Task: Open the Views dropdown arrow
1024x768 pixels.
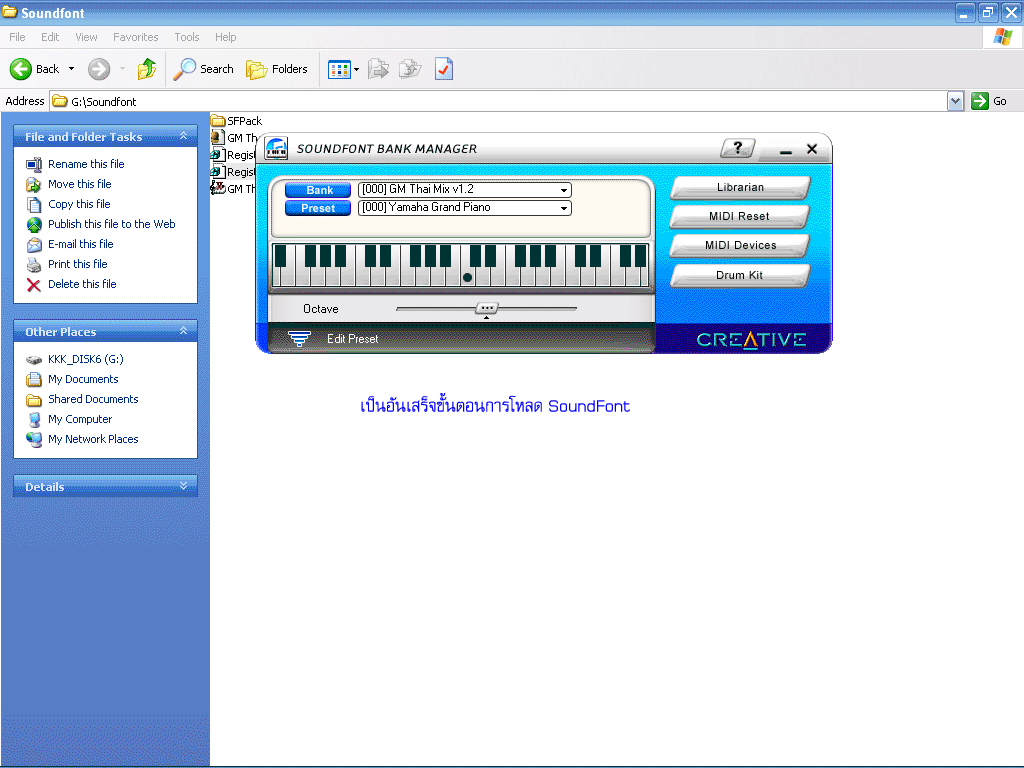Action: pos(357,69)
